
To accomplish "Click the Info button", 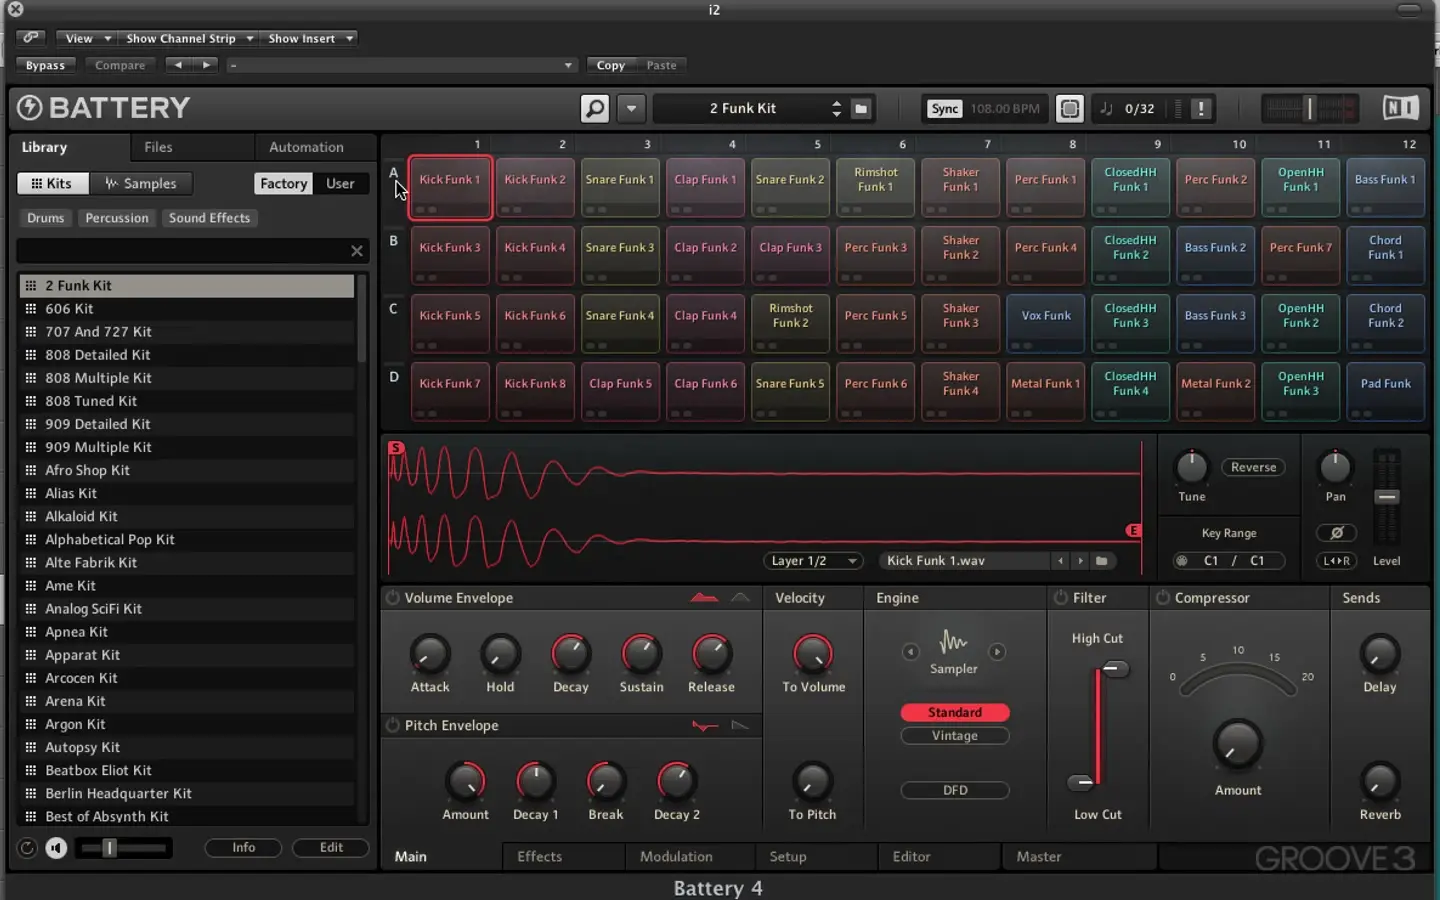I will (244, 848).
